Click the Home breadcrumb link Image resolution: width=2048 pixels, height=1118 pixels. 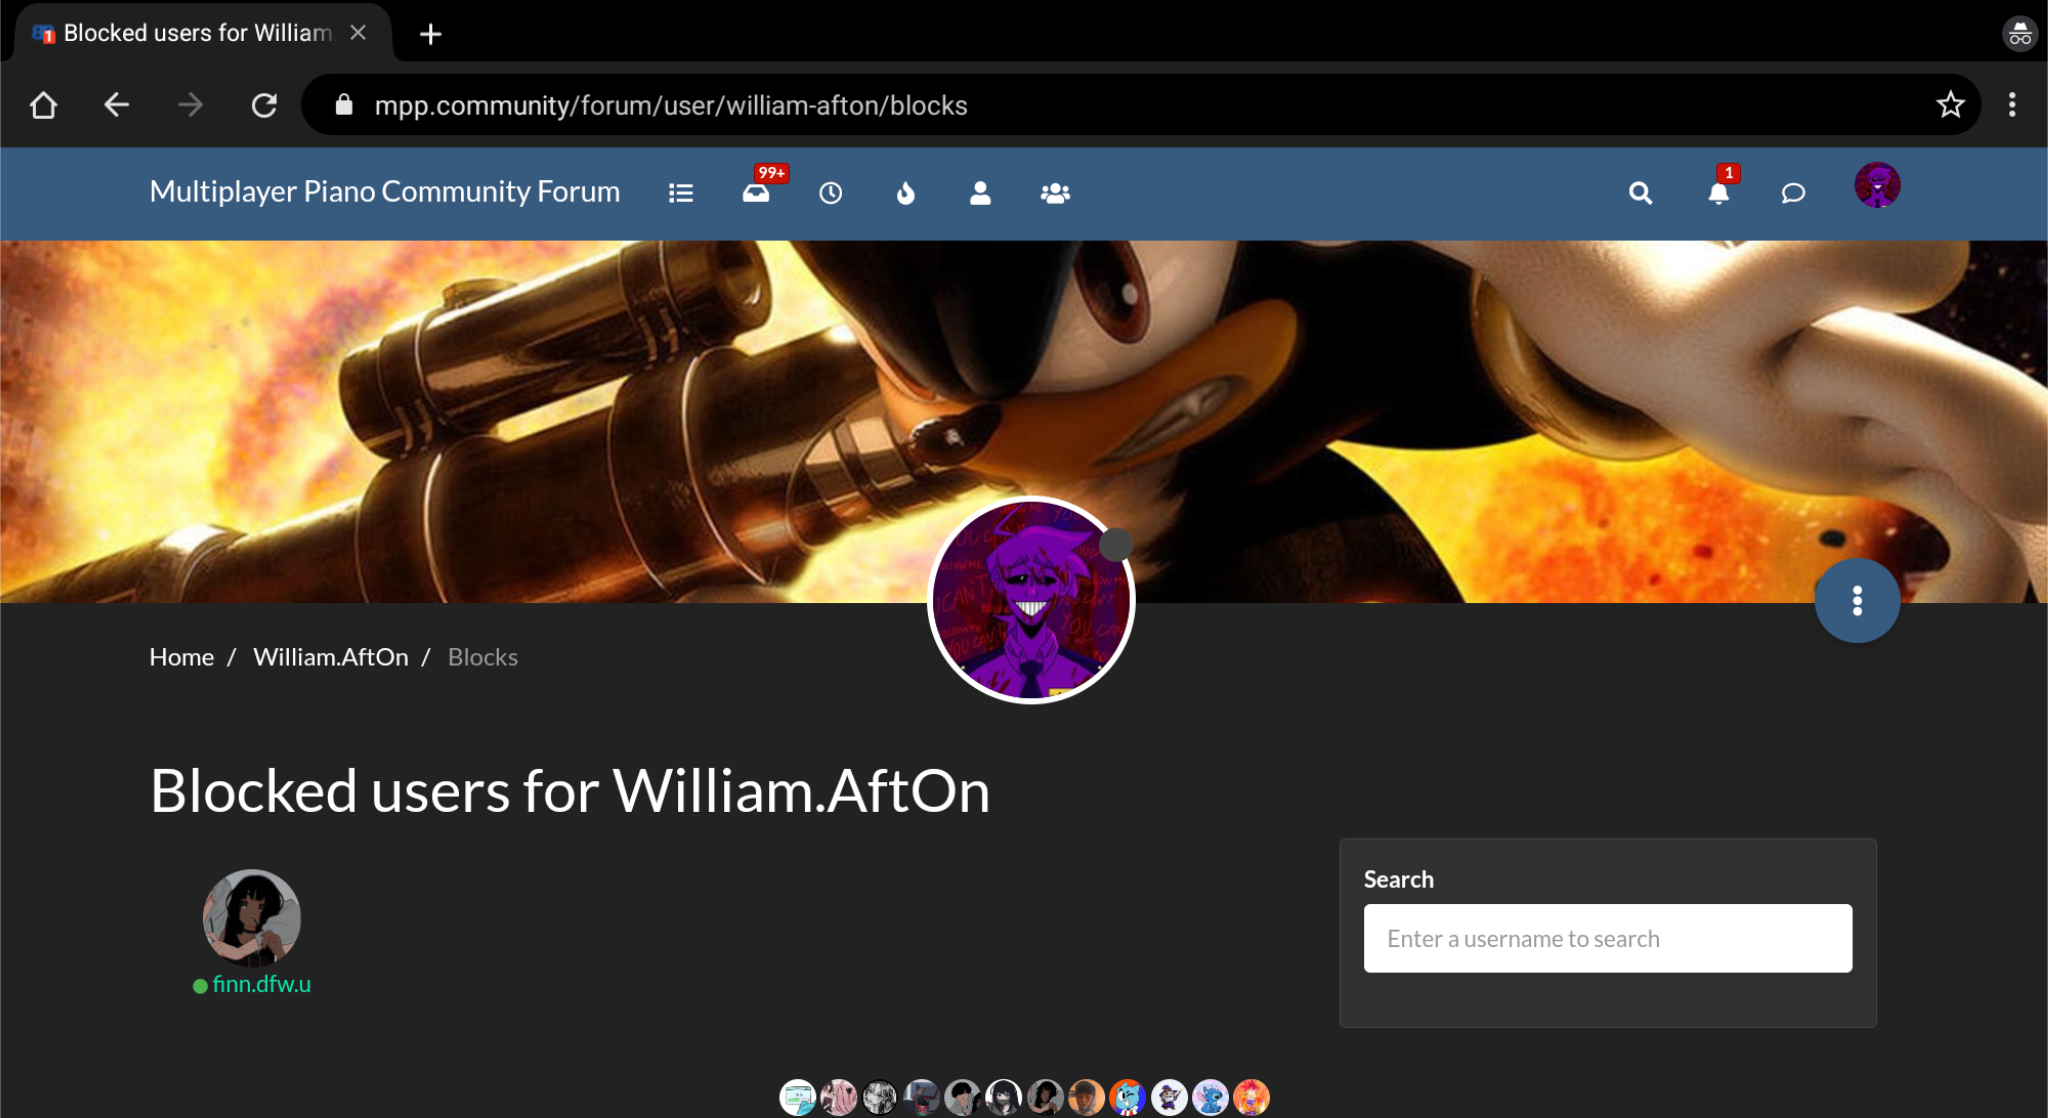tap(182, 657)
